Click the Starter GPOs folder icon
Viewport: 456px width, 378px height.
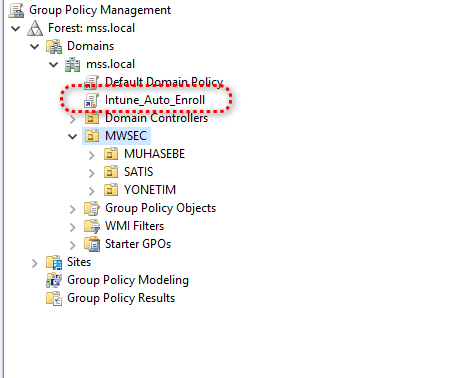pyautogui.click(x=92, y=244)
